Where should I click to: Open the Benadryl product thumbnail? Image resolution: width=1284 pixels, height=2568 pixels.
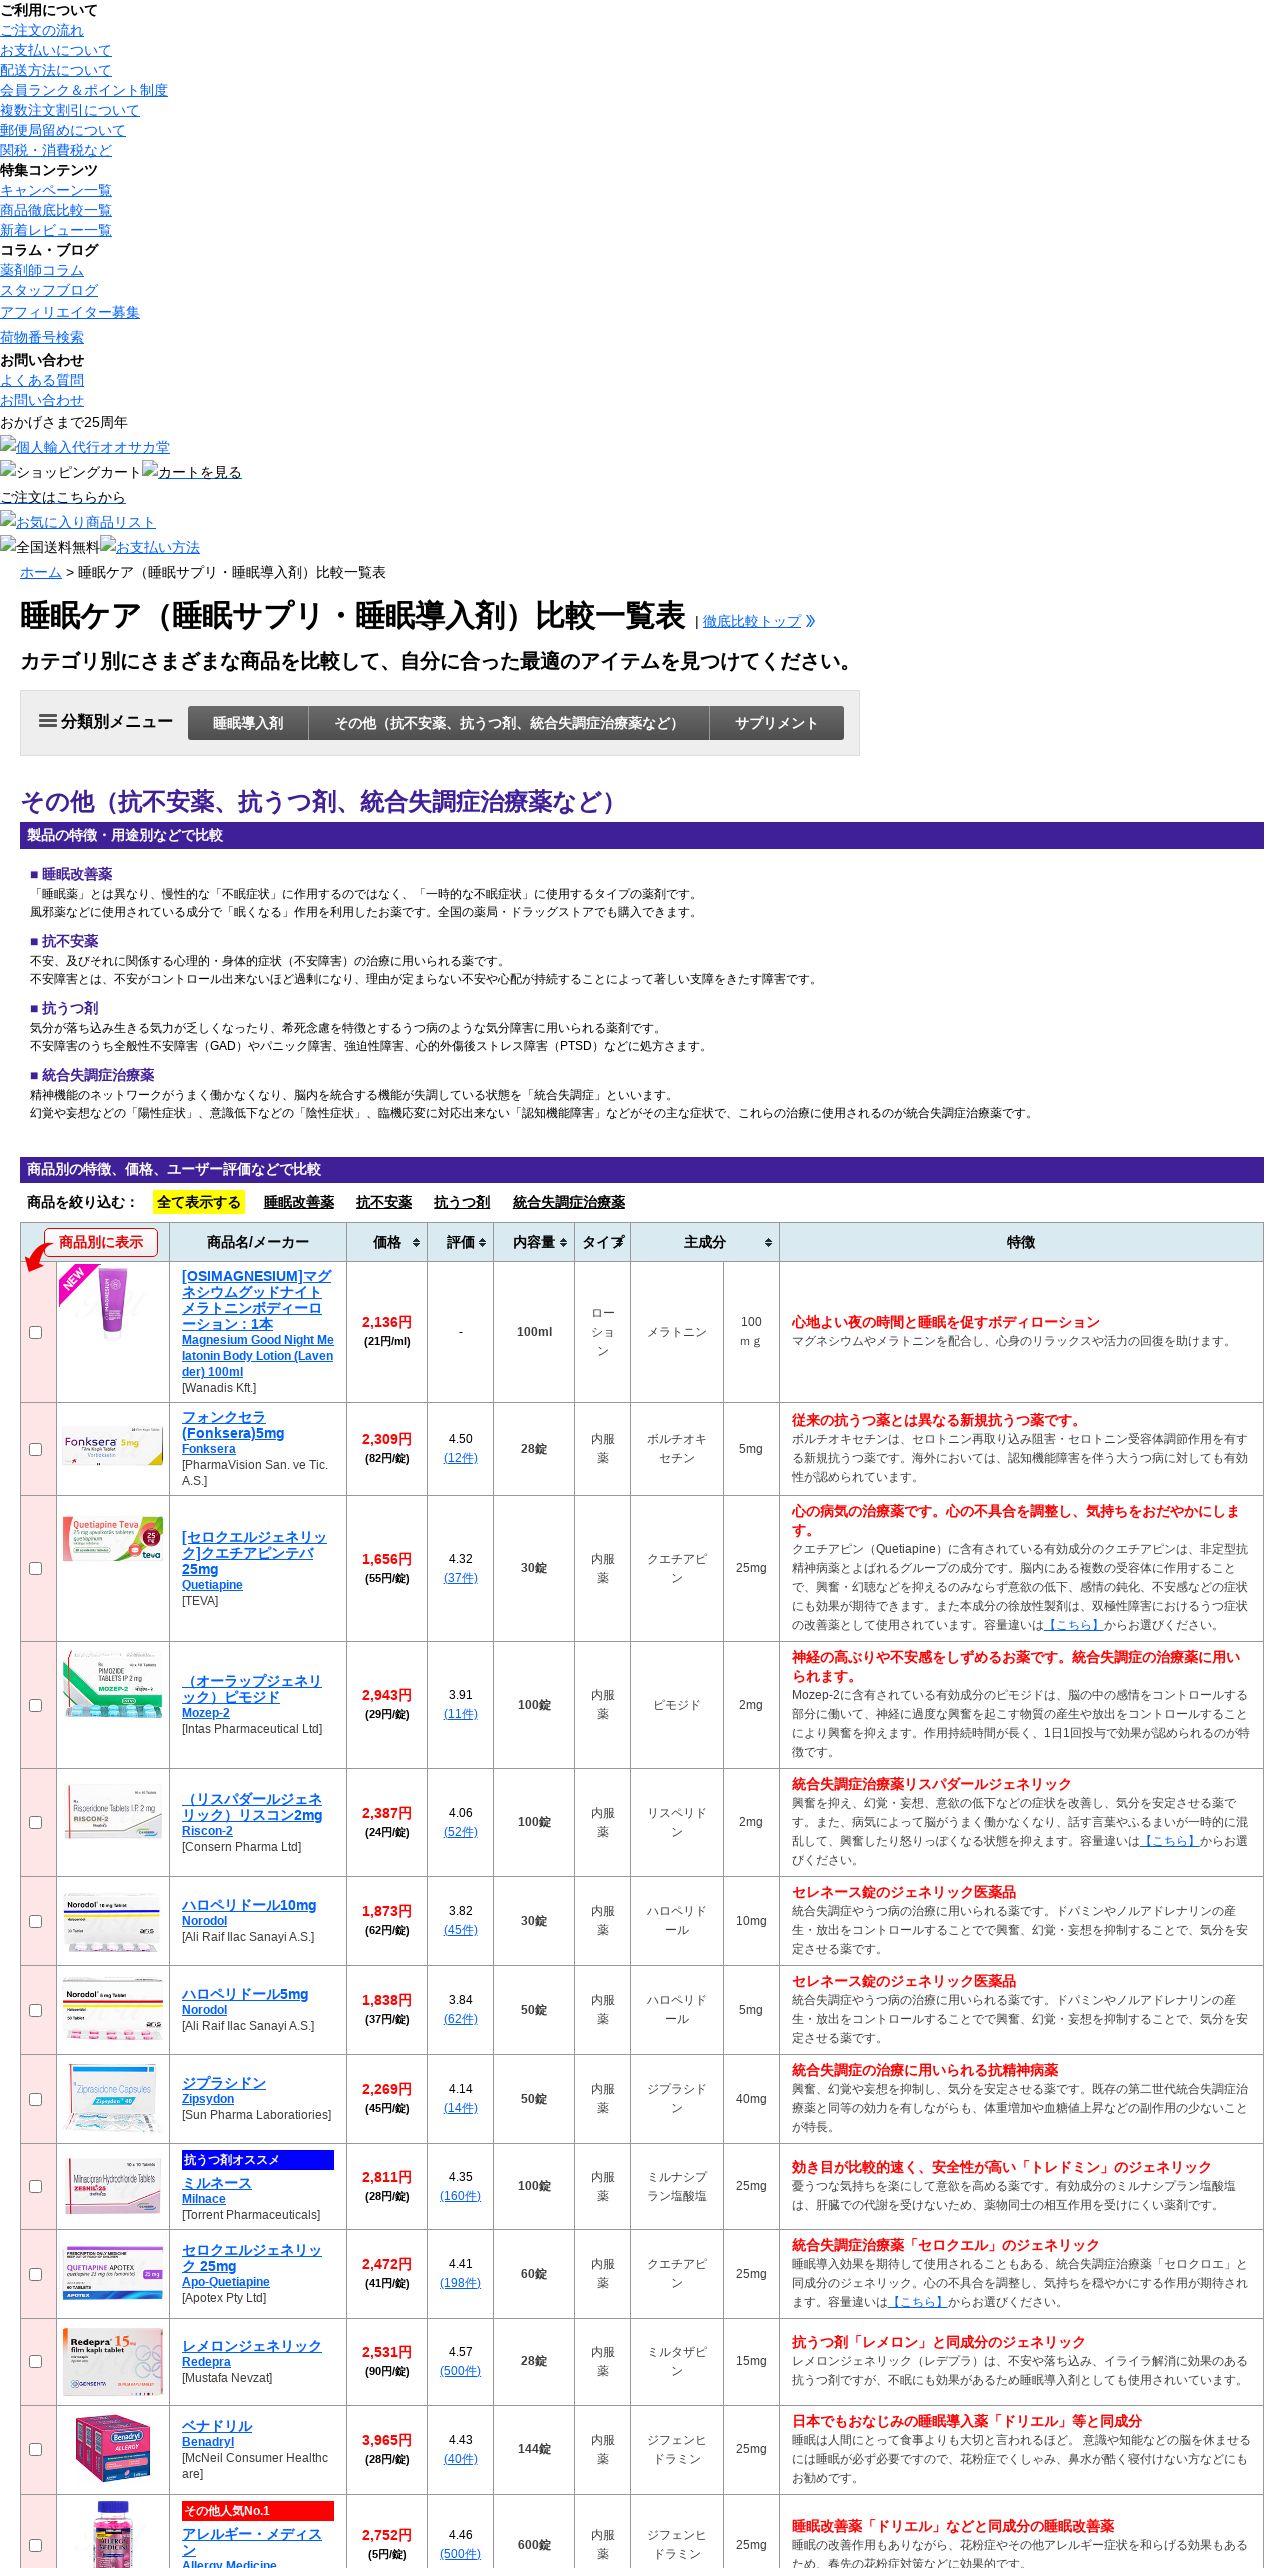(x=113, y=2448)
